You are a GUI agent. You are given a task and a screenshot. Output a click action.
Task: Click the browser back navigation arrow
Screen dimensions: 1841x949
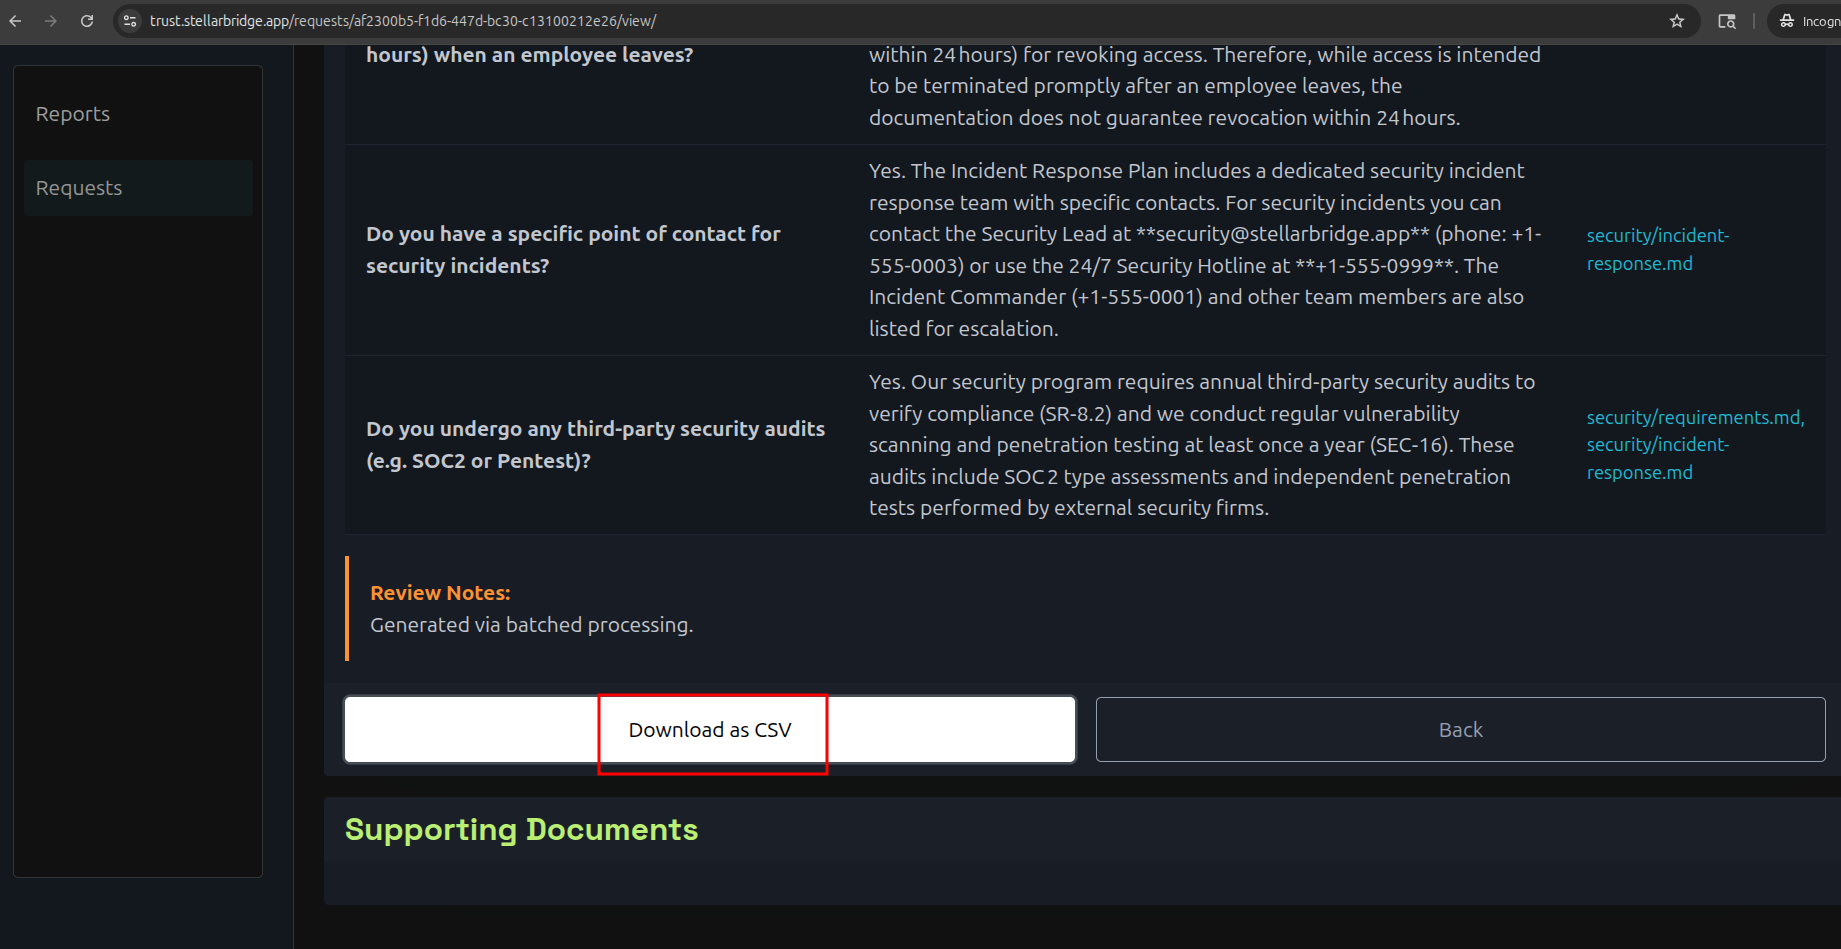click(17, 20)
